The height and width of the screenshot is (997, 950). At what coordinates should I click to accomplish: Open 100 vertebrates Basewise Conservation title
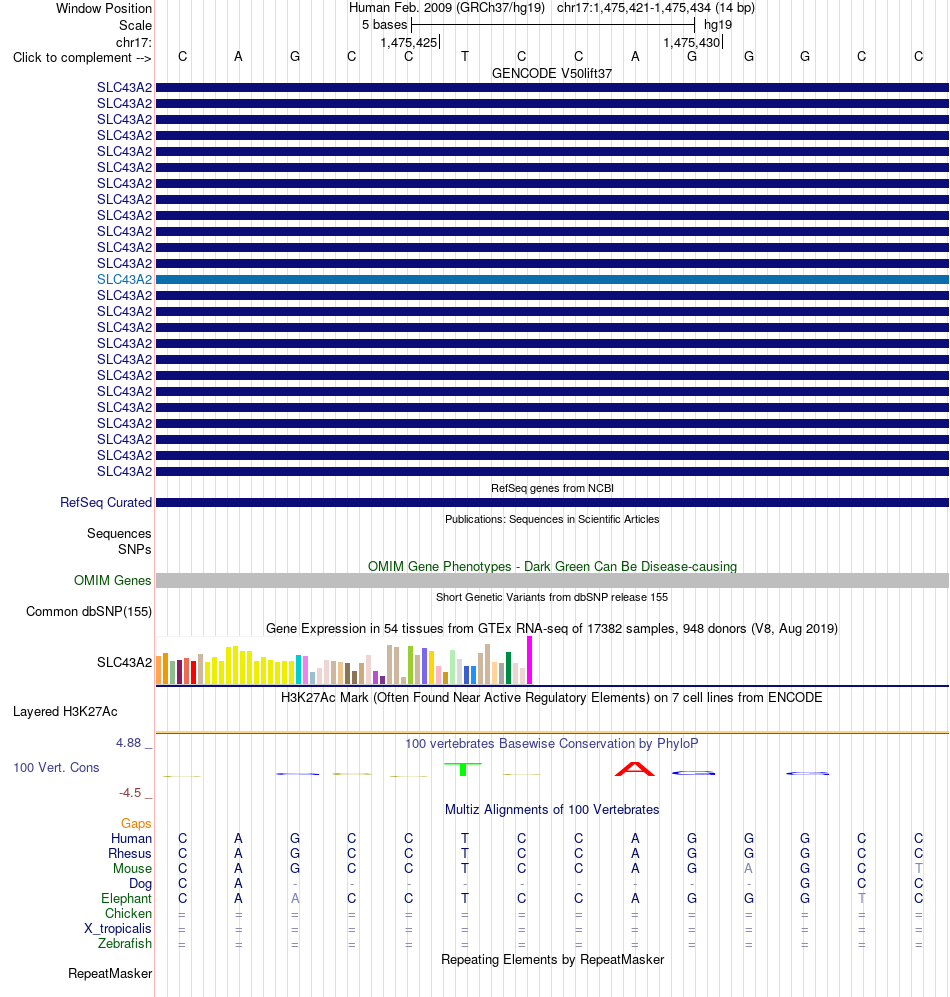pos(552,743)
